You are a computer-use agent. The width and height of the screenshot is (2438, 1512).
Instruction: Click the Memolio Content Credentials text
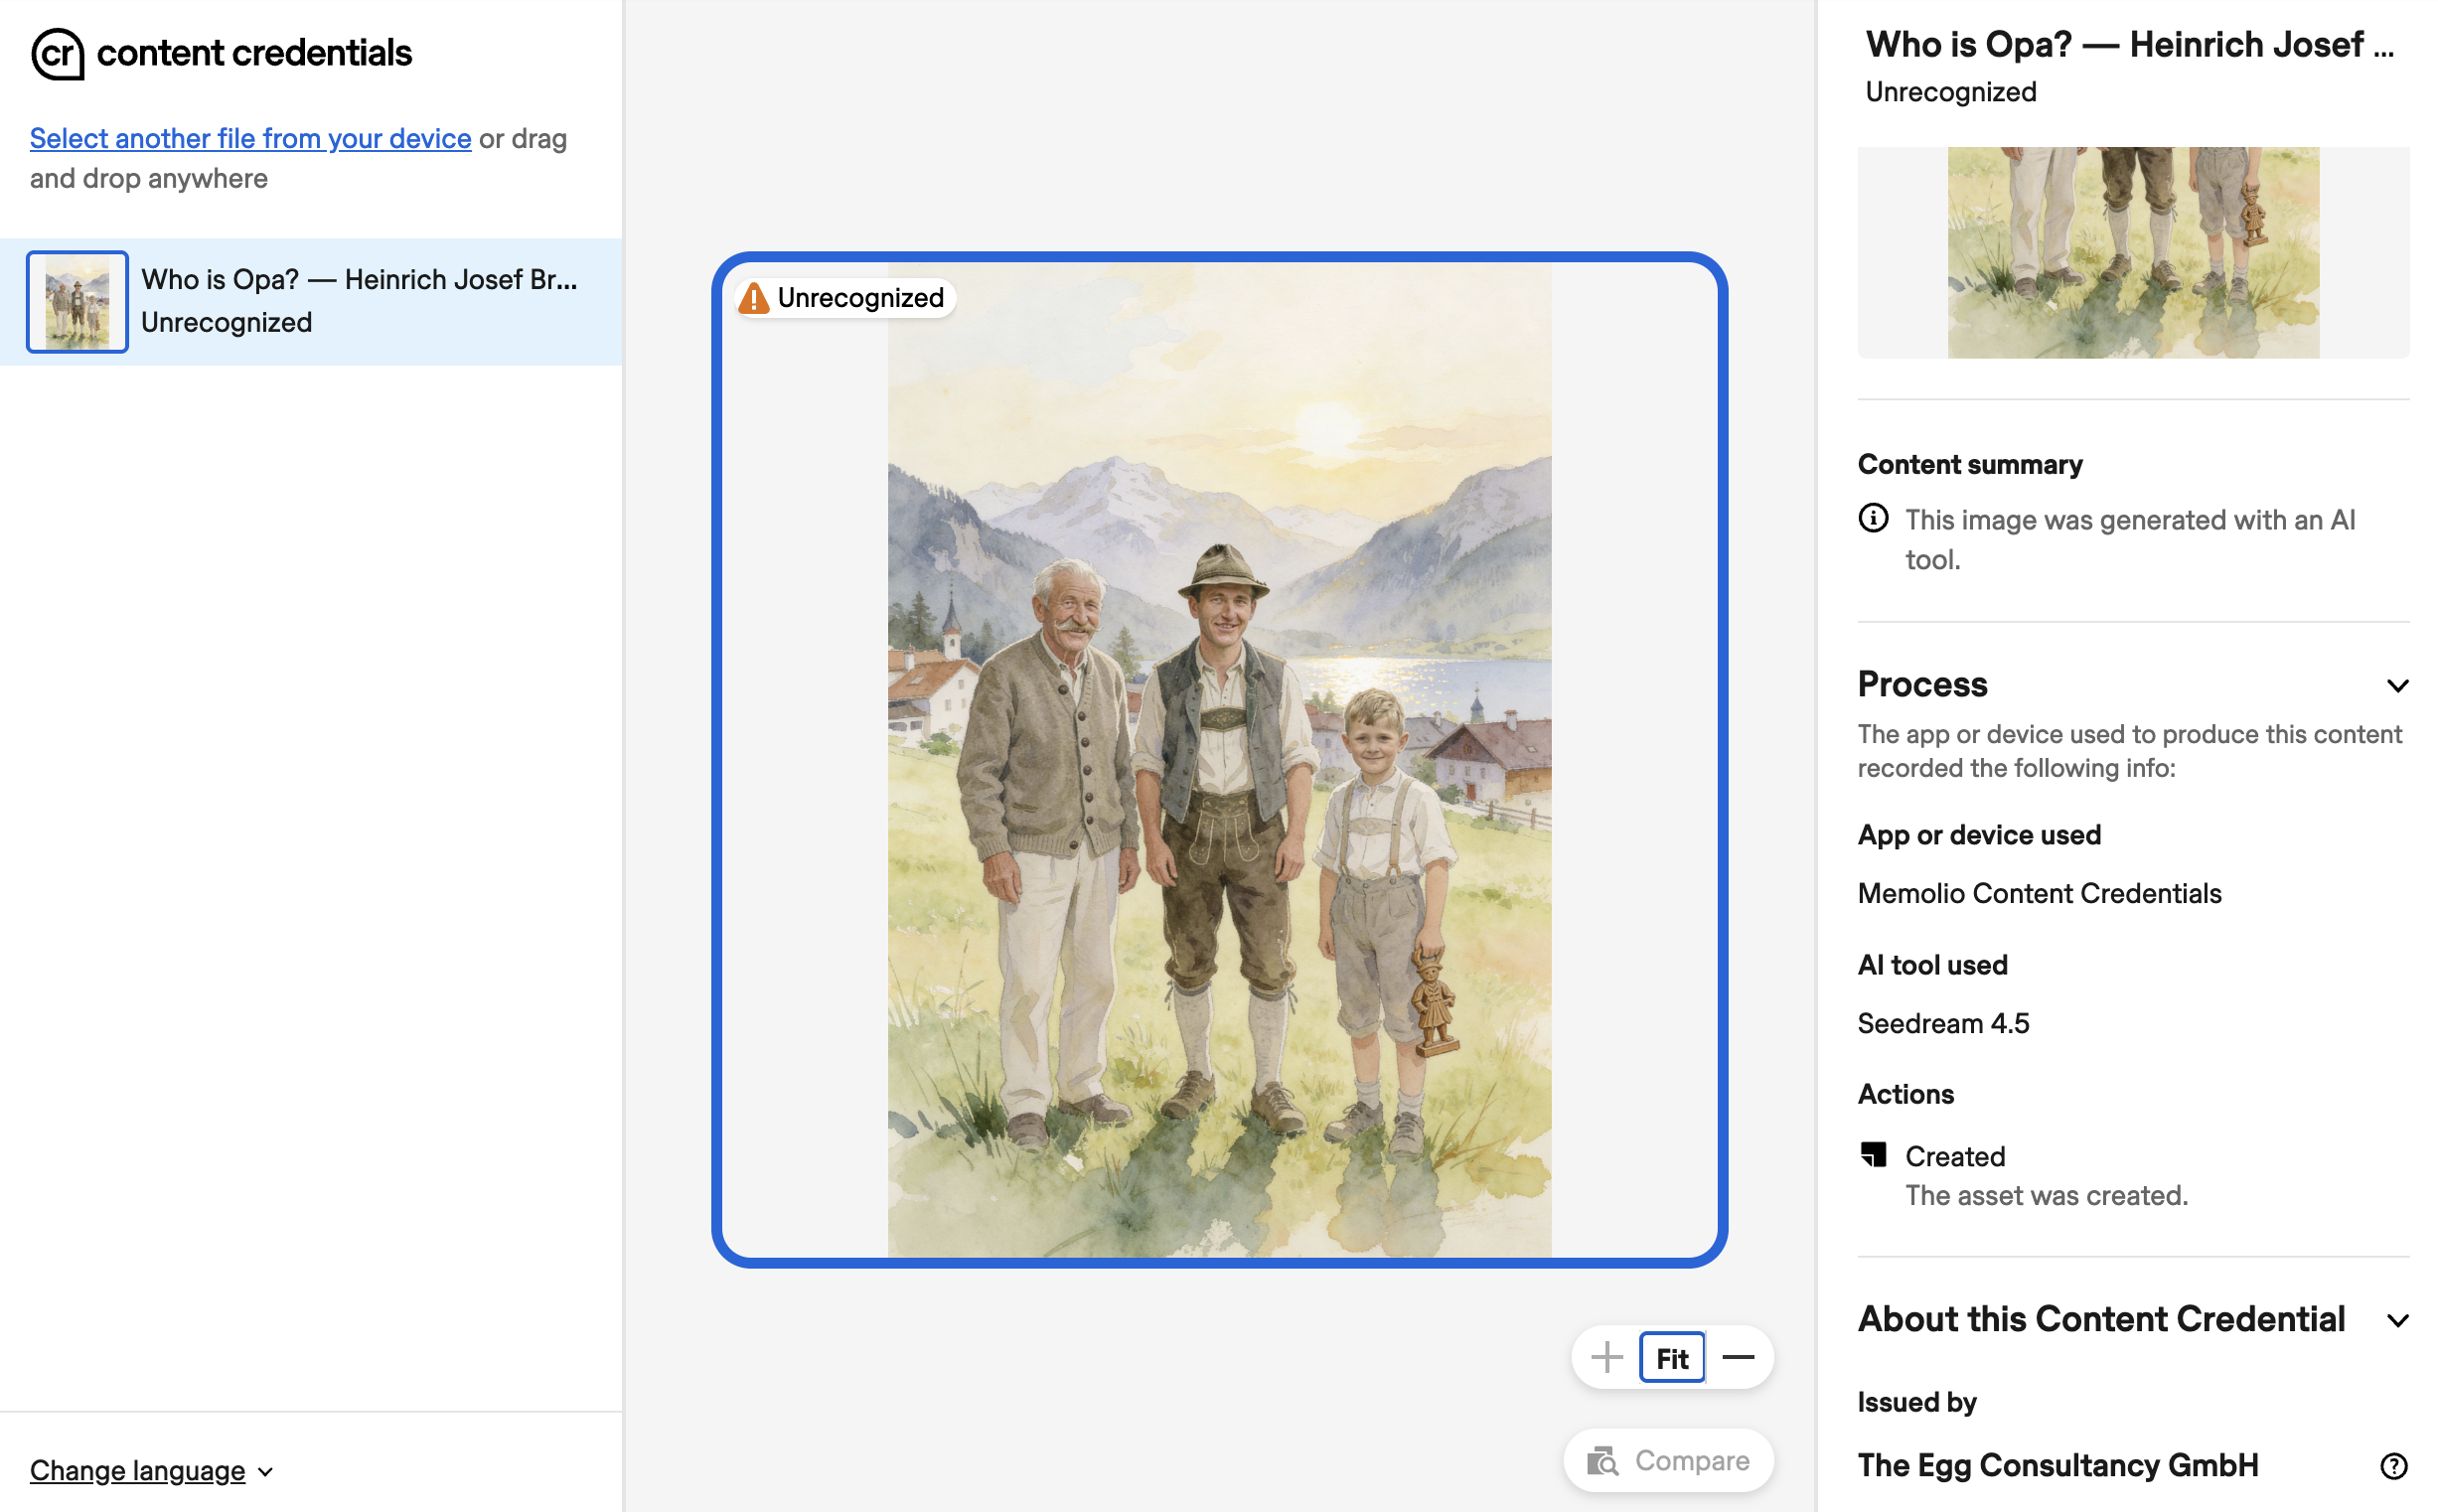coord(2039,893)
